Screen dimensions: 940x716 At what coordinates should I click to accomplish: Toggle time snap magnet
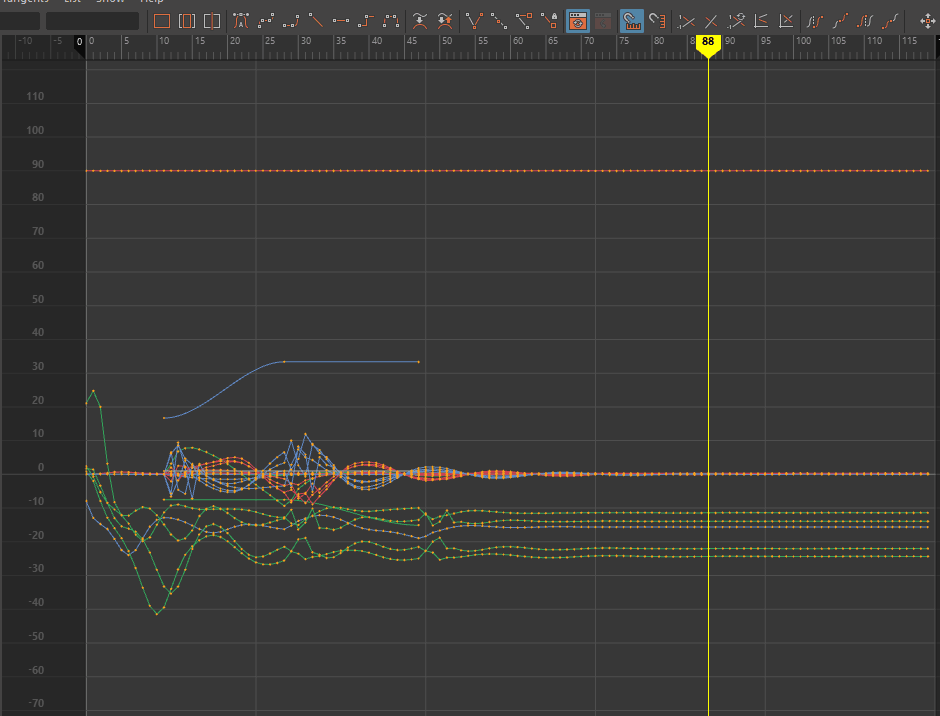632,22
